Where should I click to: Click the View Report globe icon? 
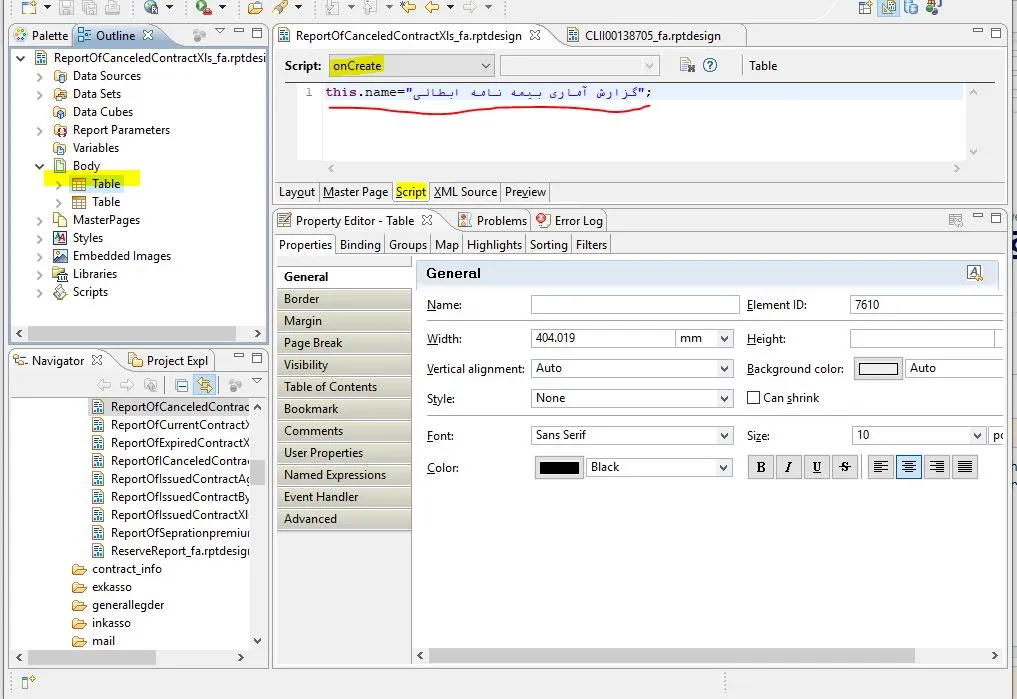pyautogui.click(x=151, y=7)
